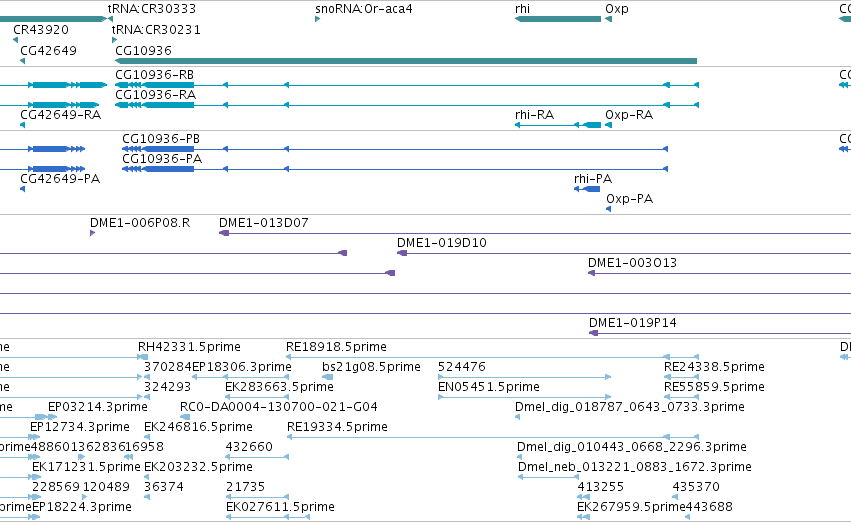Click the rhi-RA transcript label
The image size is (851, 522).
point(535,114)
